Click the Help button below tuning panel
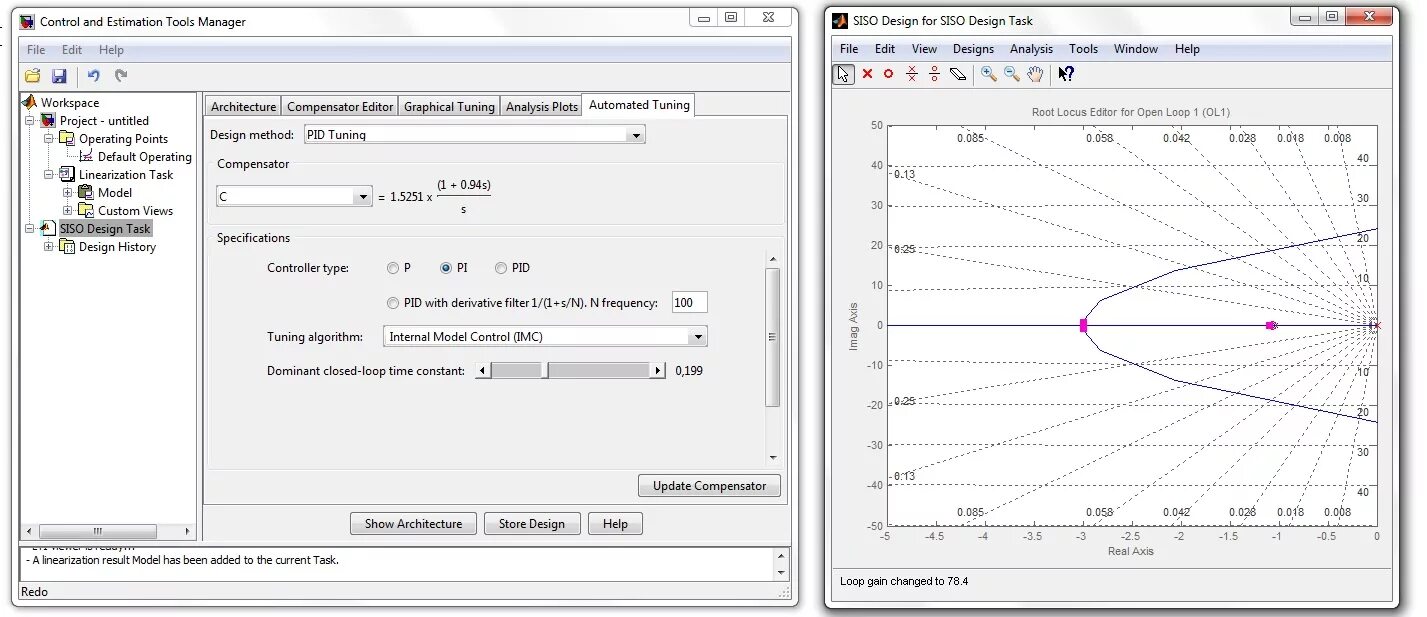 615,524
